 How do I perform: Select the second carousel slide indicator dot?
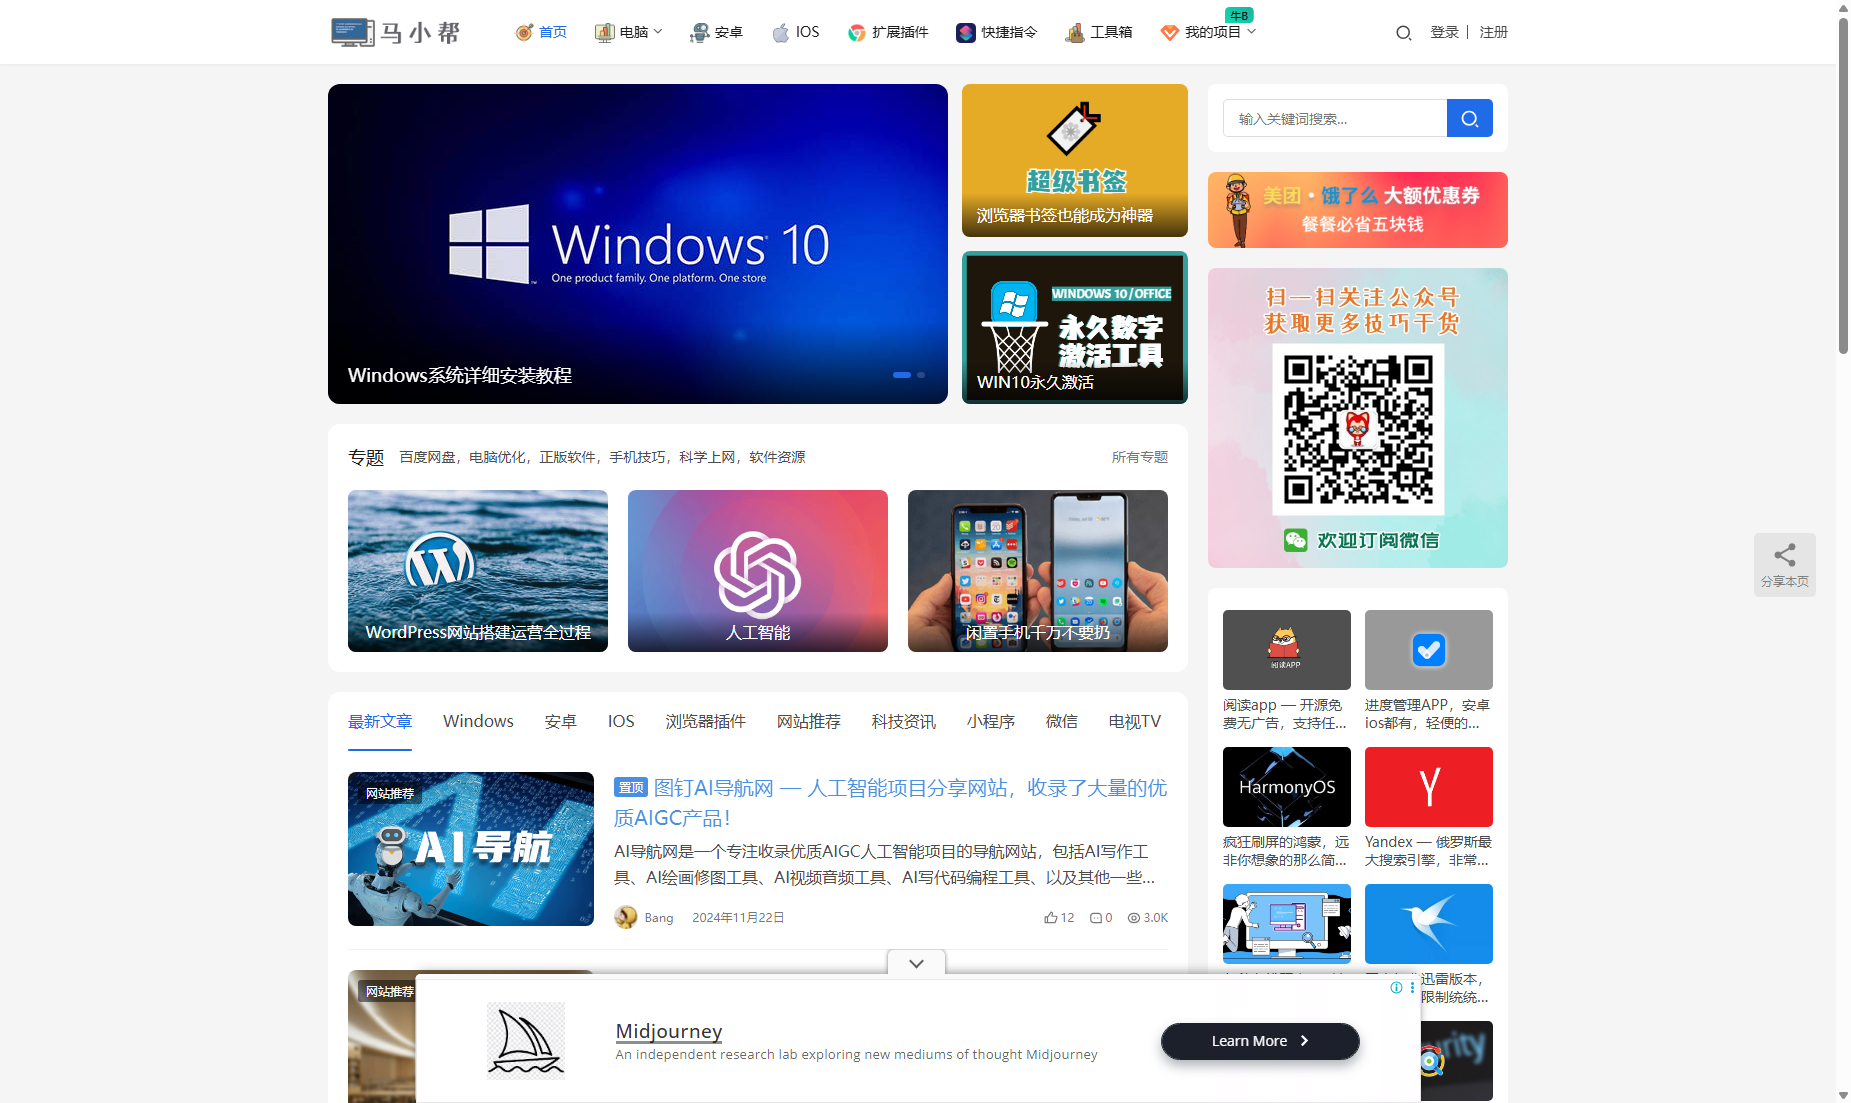coord(921,375)
